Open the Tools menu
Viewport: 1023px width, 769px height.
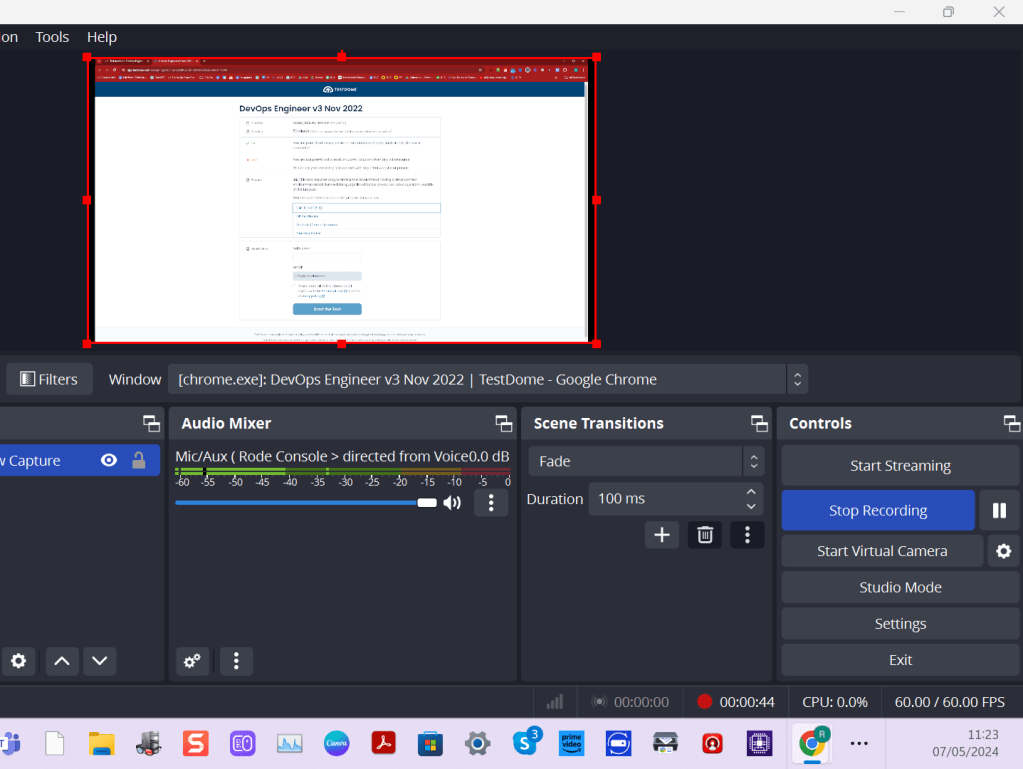[x=52, y=37]
